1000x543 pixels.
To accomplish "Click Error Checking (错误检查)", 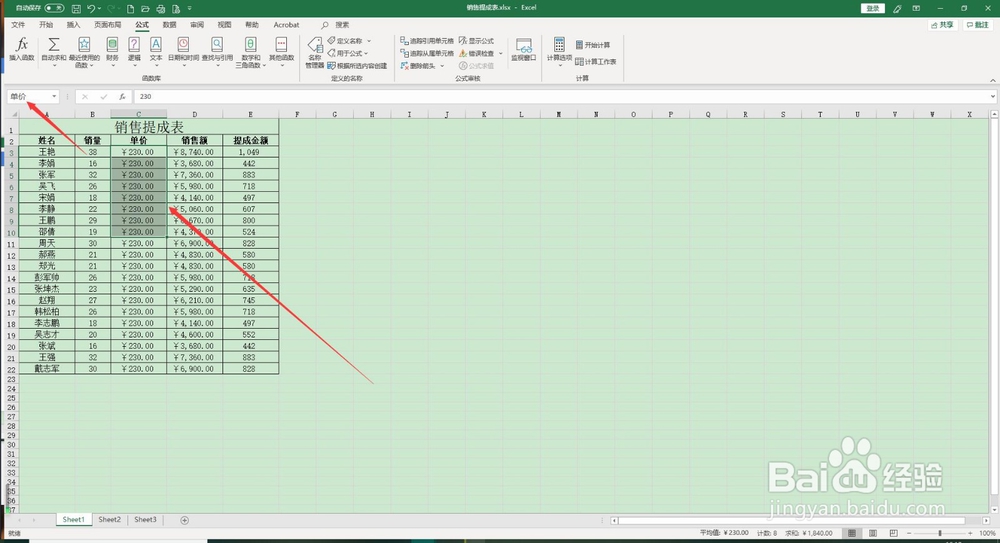I will [476, 53].
